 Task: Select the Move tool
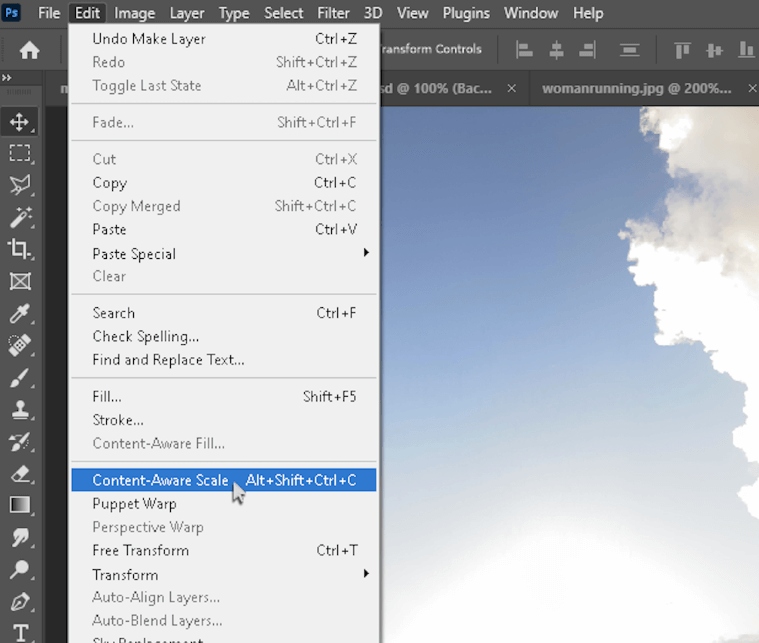point(19,122)
